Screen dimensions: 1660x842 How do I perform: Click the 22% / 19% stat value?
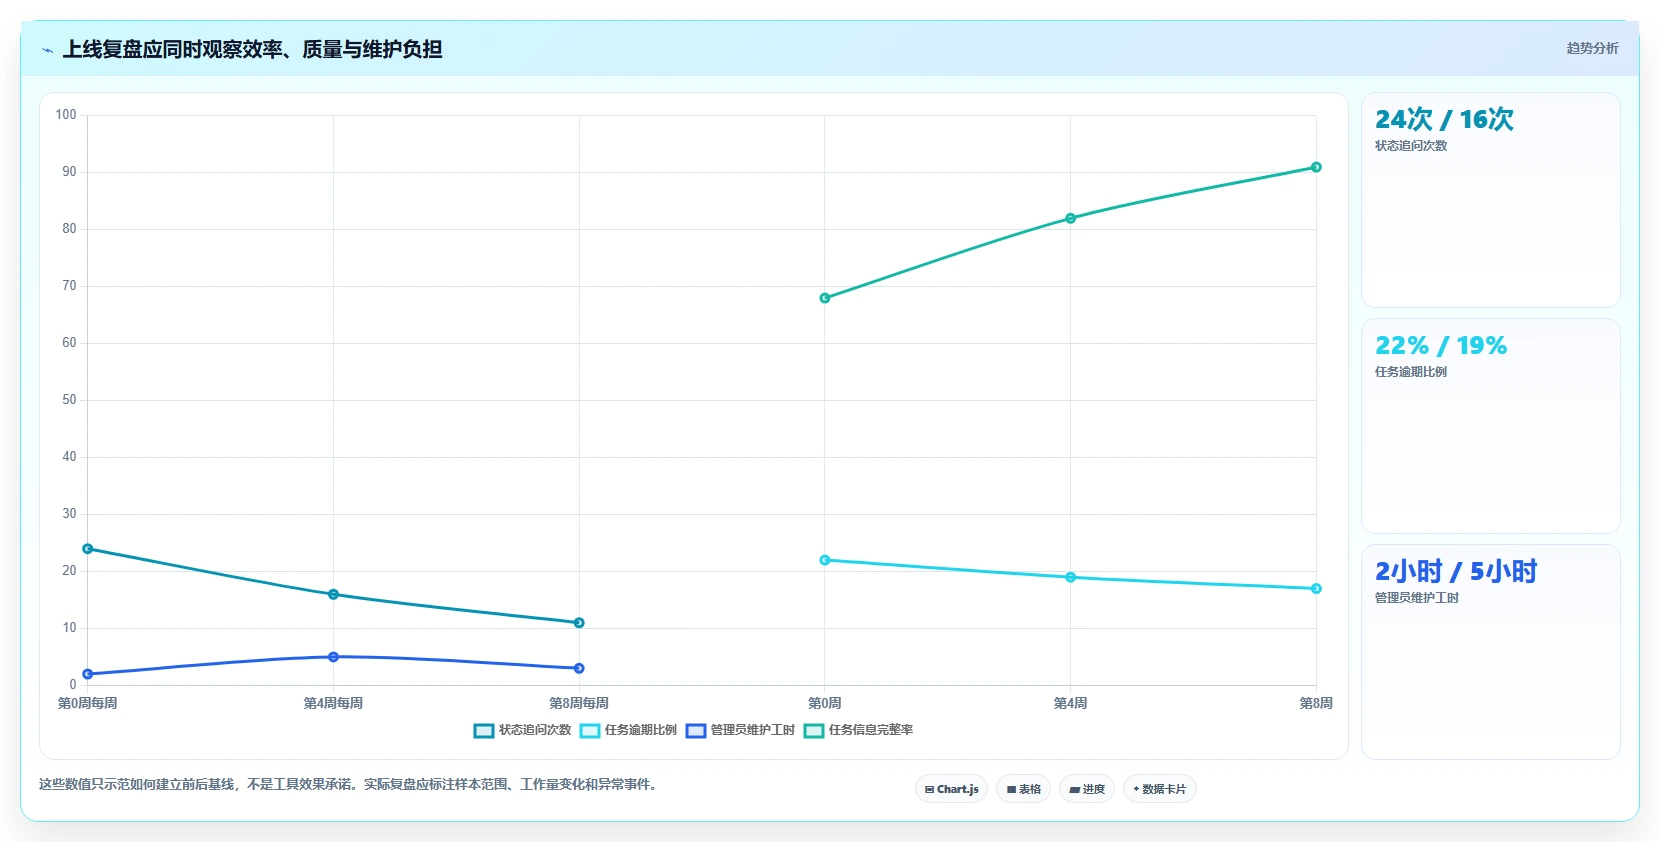[x=1441, y=346]
